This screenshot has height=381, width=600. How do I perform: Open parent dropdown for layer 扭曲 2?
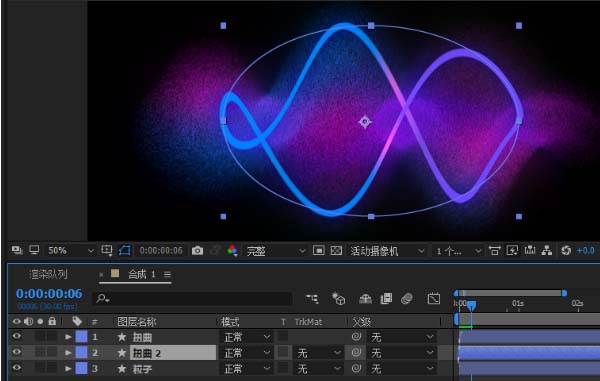pos(401,353)
